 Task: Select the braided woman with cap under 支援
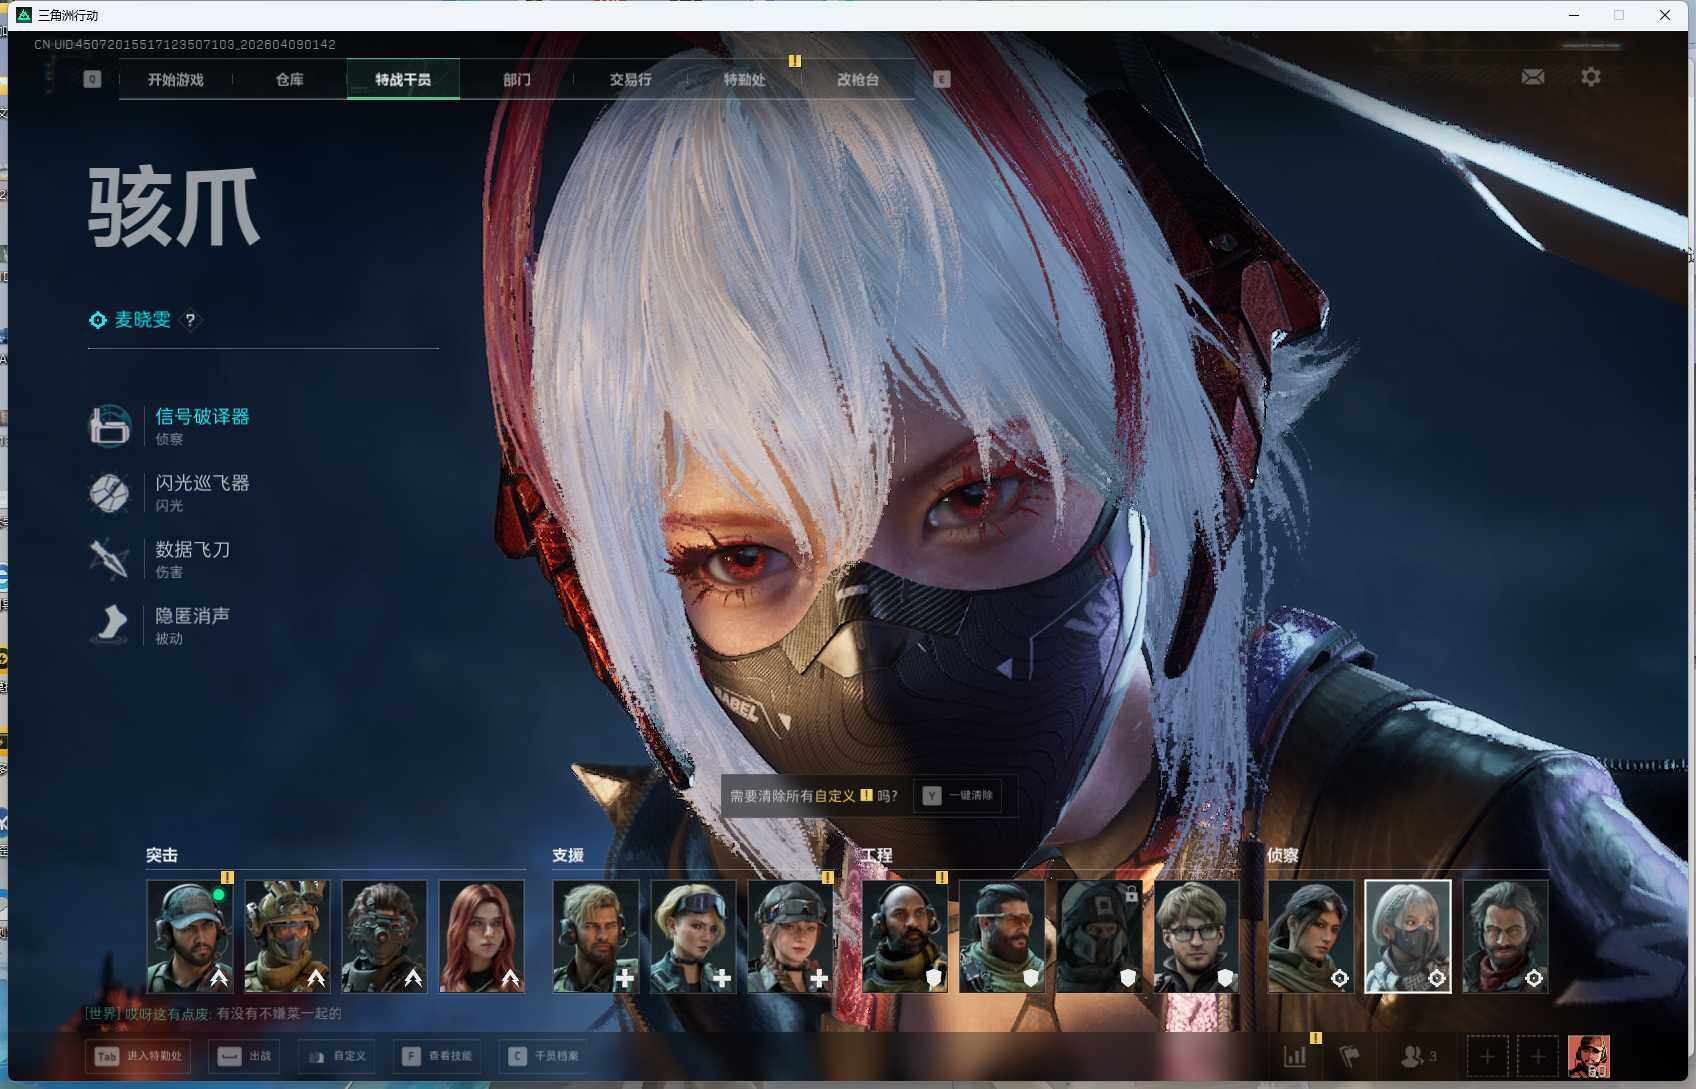pyautogui.click(x=790, y=936)
